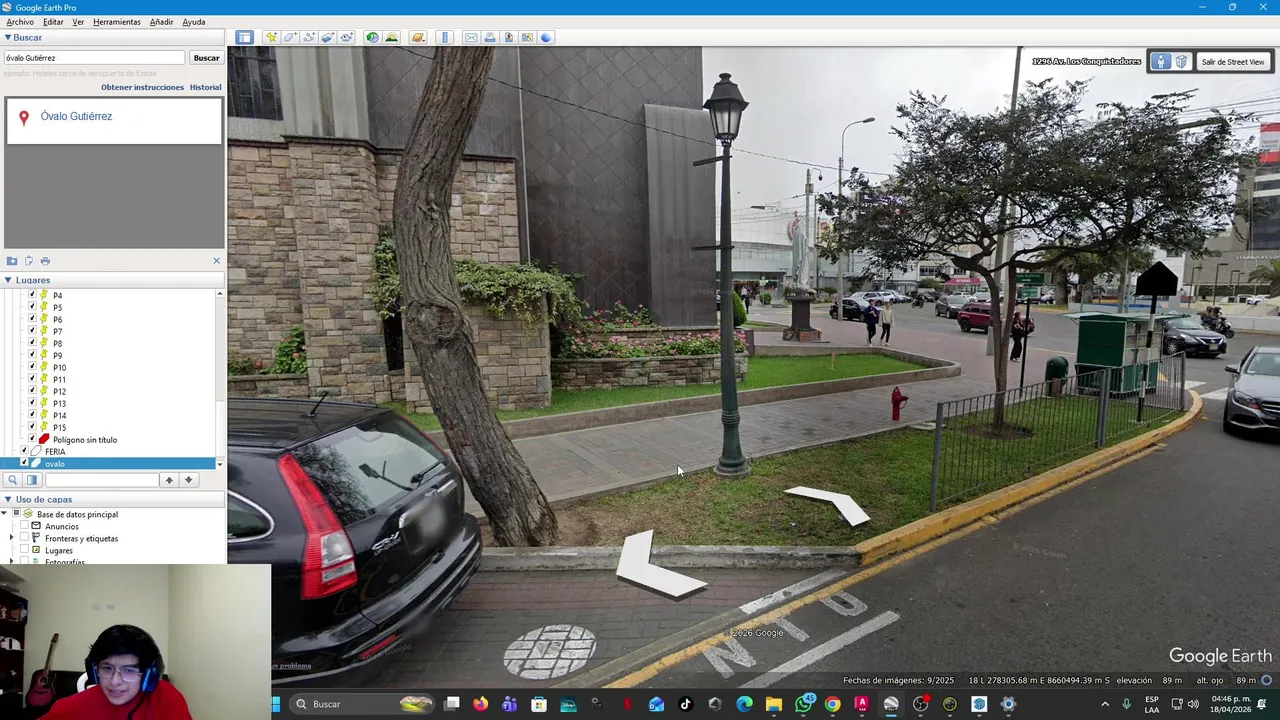The width and height of the screenshot is (1280, 720).
Task: Uncheck the P4 placemark checkbox
Action: click(x=32, y=295)
